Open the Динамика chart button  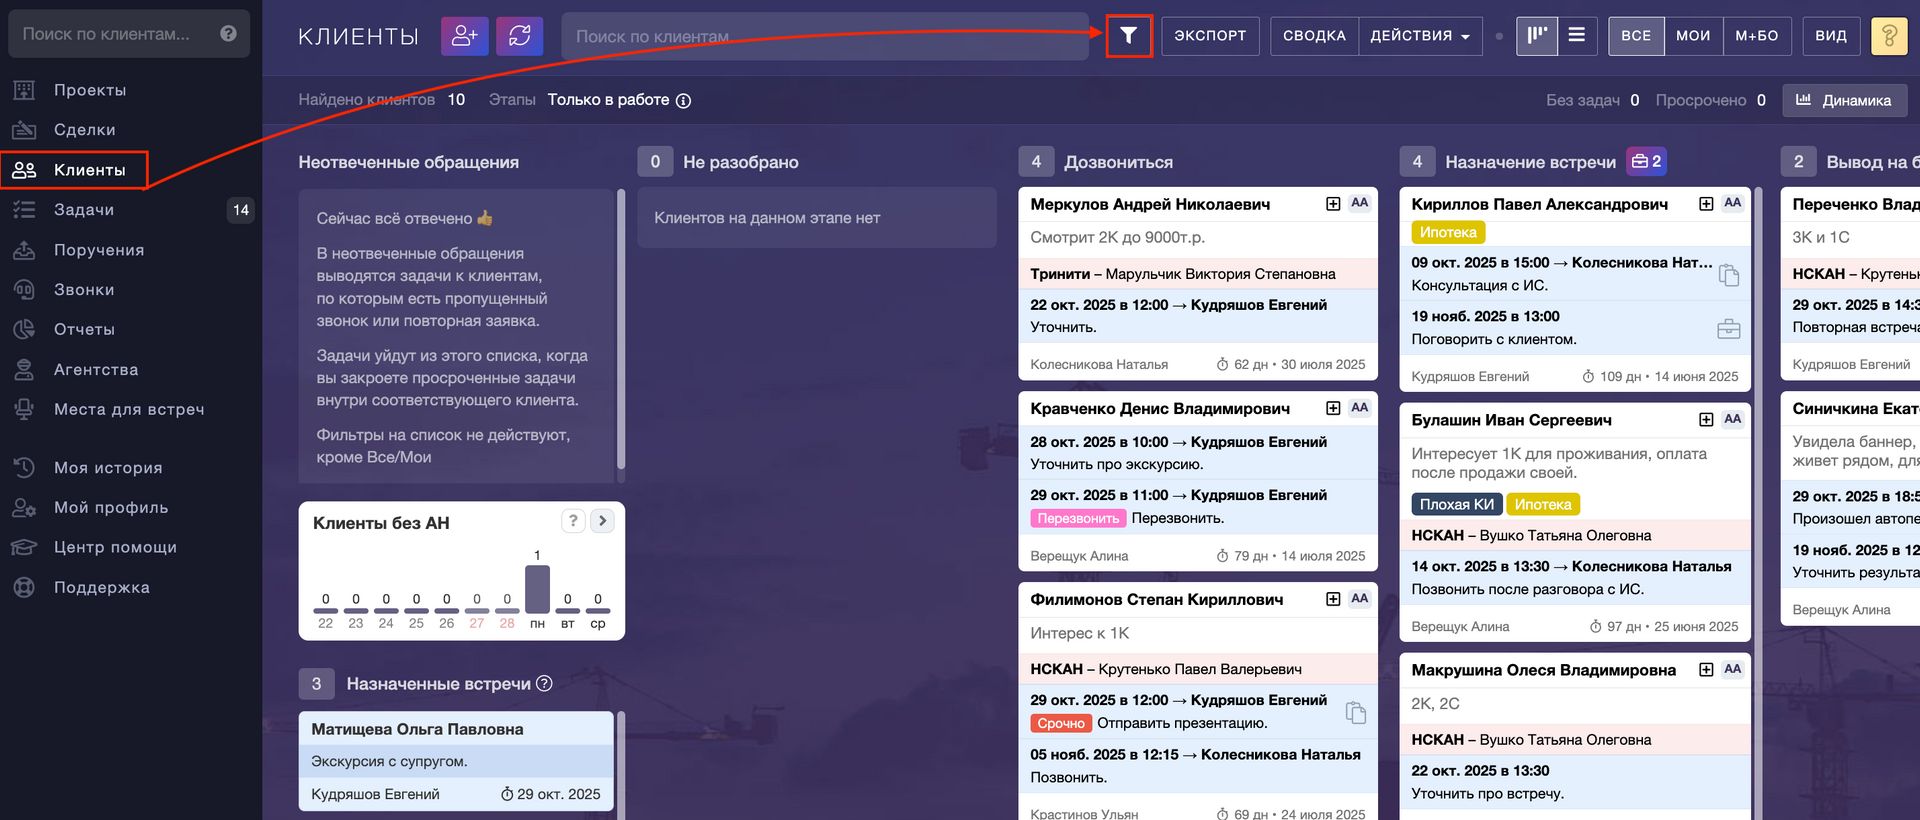click(x=1845, y=100)
